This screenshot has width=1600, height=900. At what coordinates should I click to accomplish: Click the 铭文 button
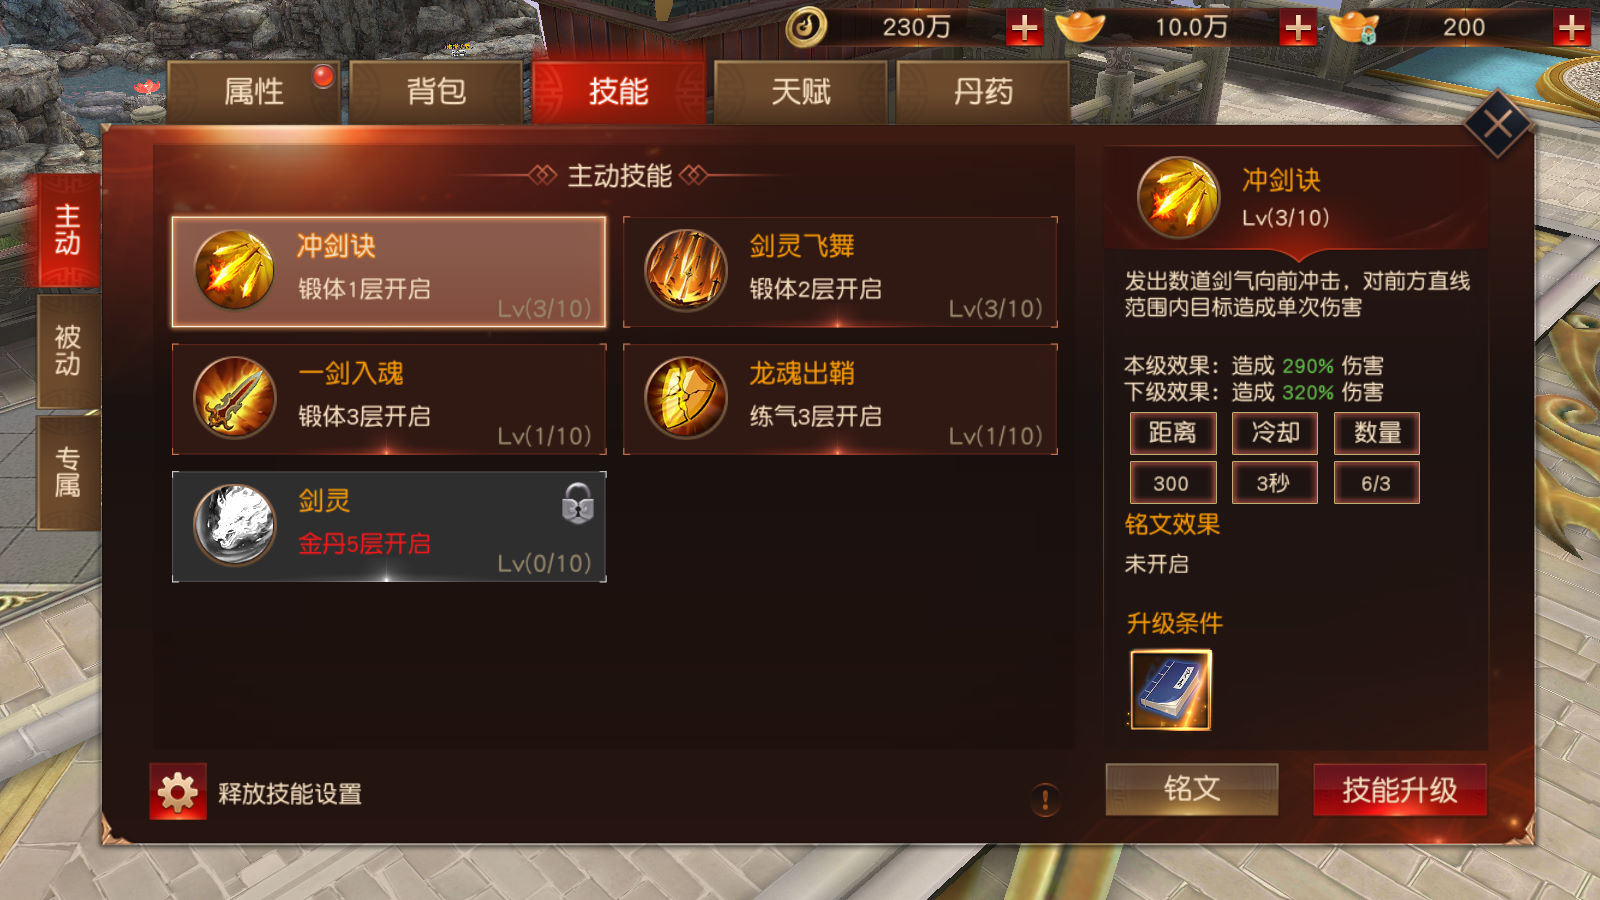point(1192,789)
